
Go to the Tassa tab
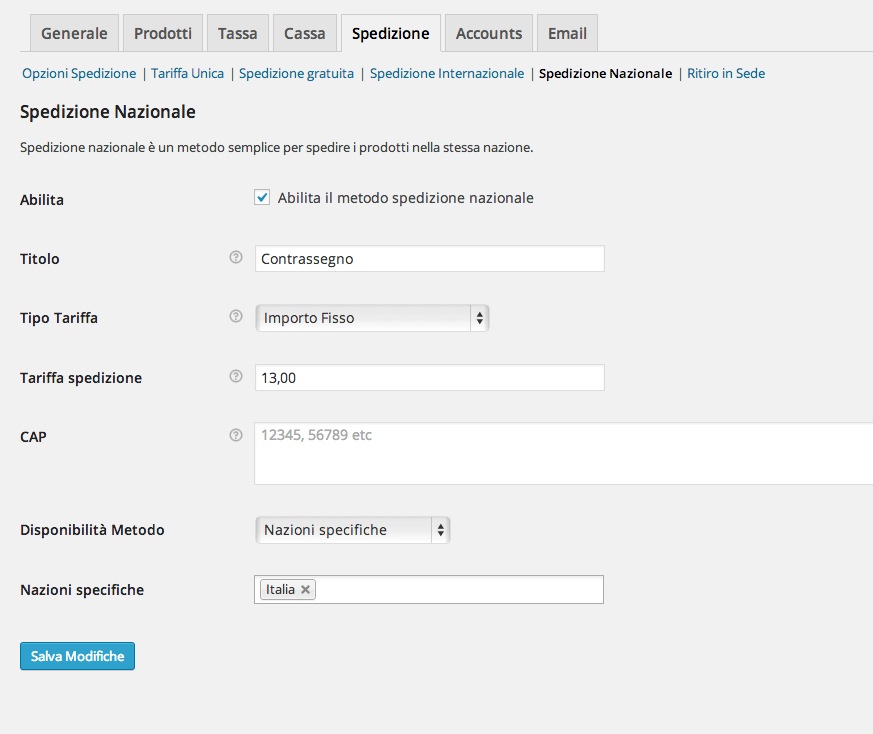click(238, 33)
